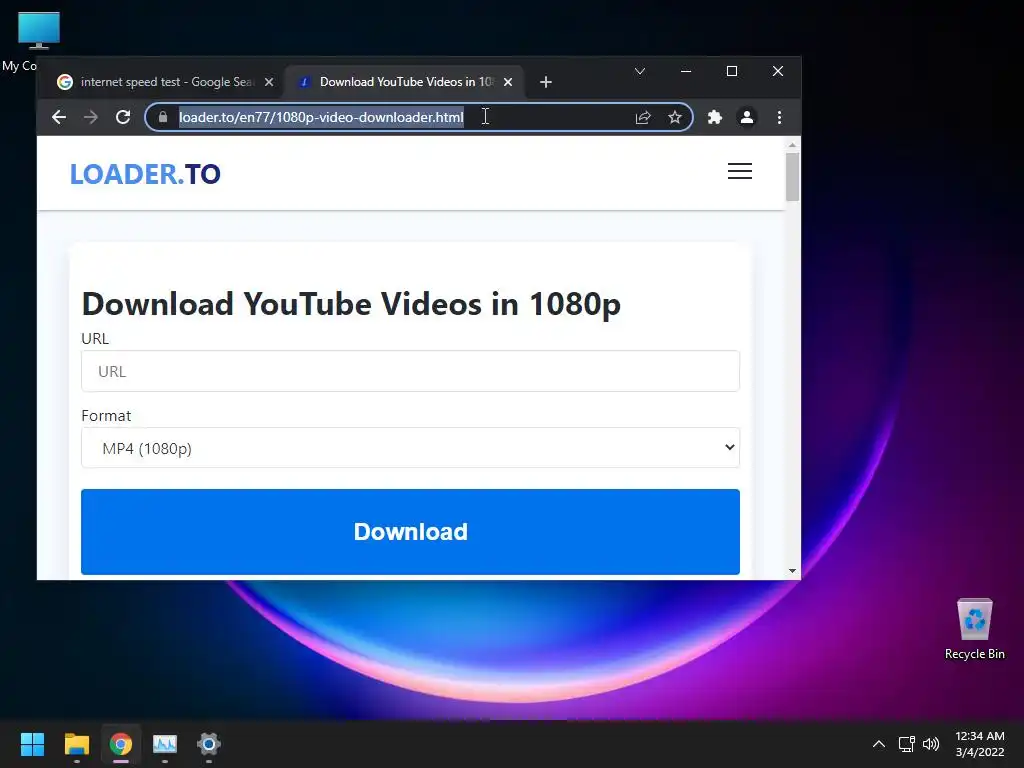Click the address bar URL text
Image resolution: width=1024 pixels, height=768 pixels.
321,117
